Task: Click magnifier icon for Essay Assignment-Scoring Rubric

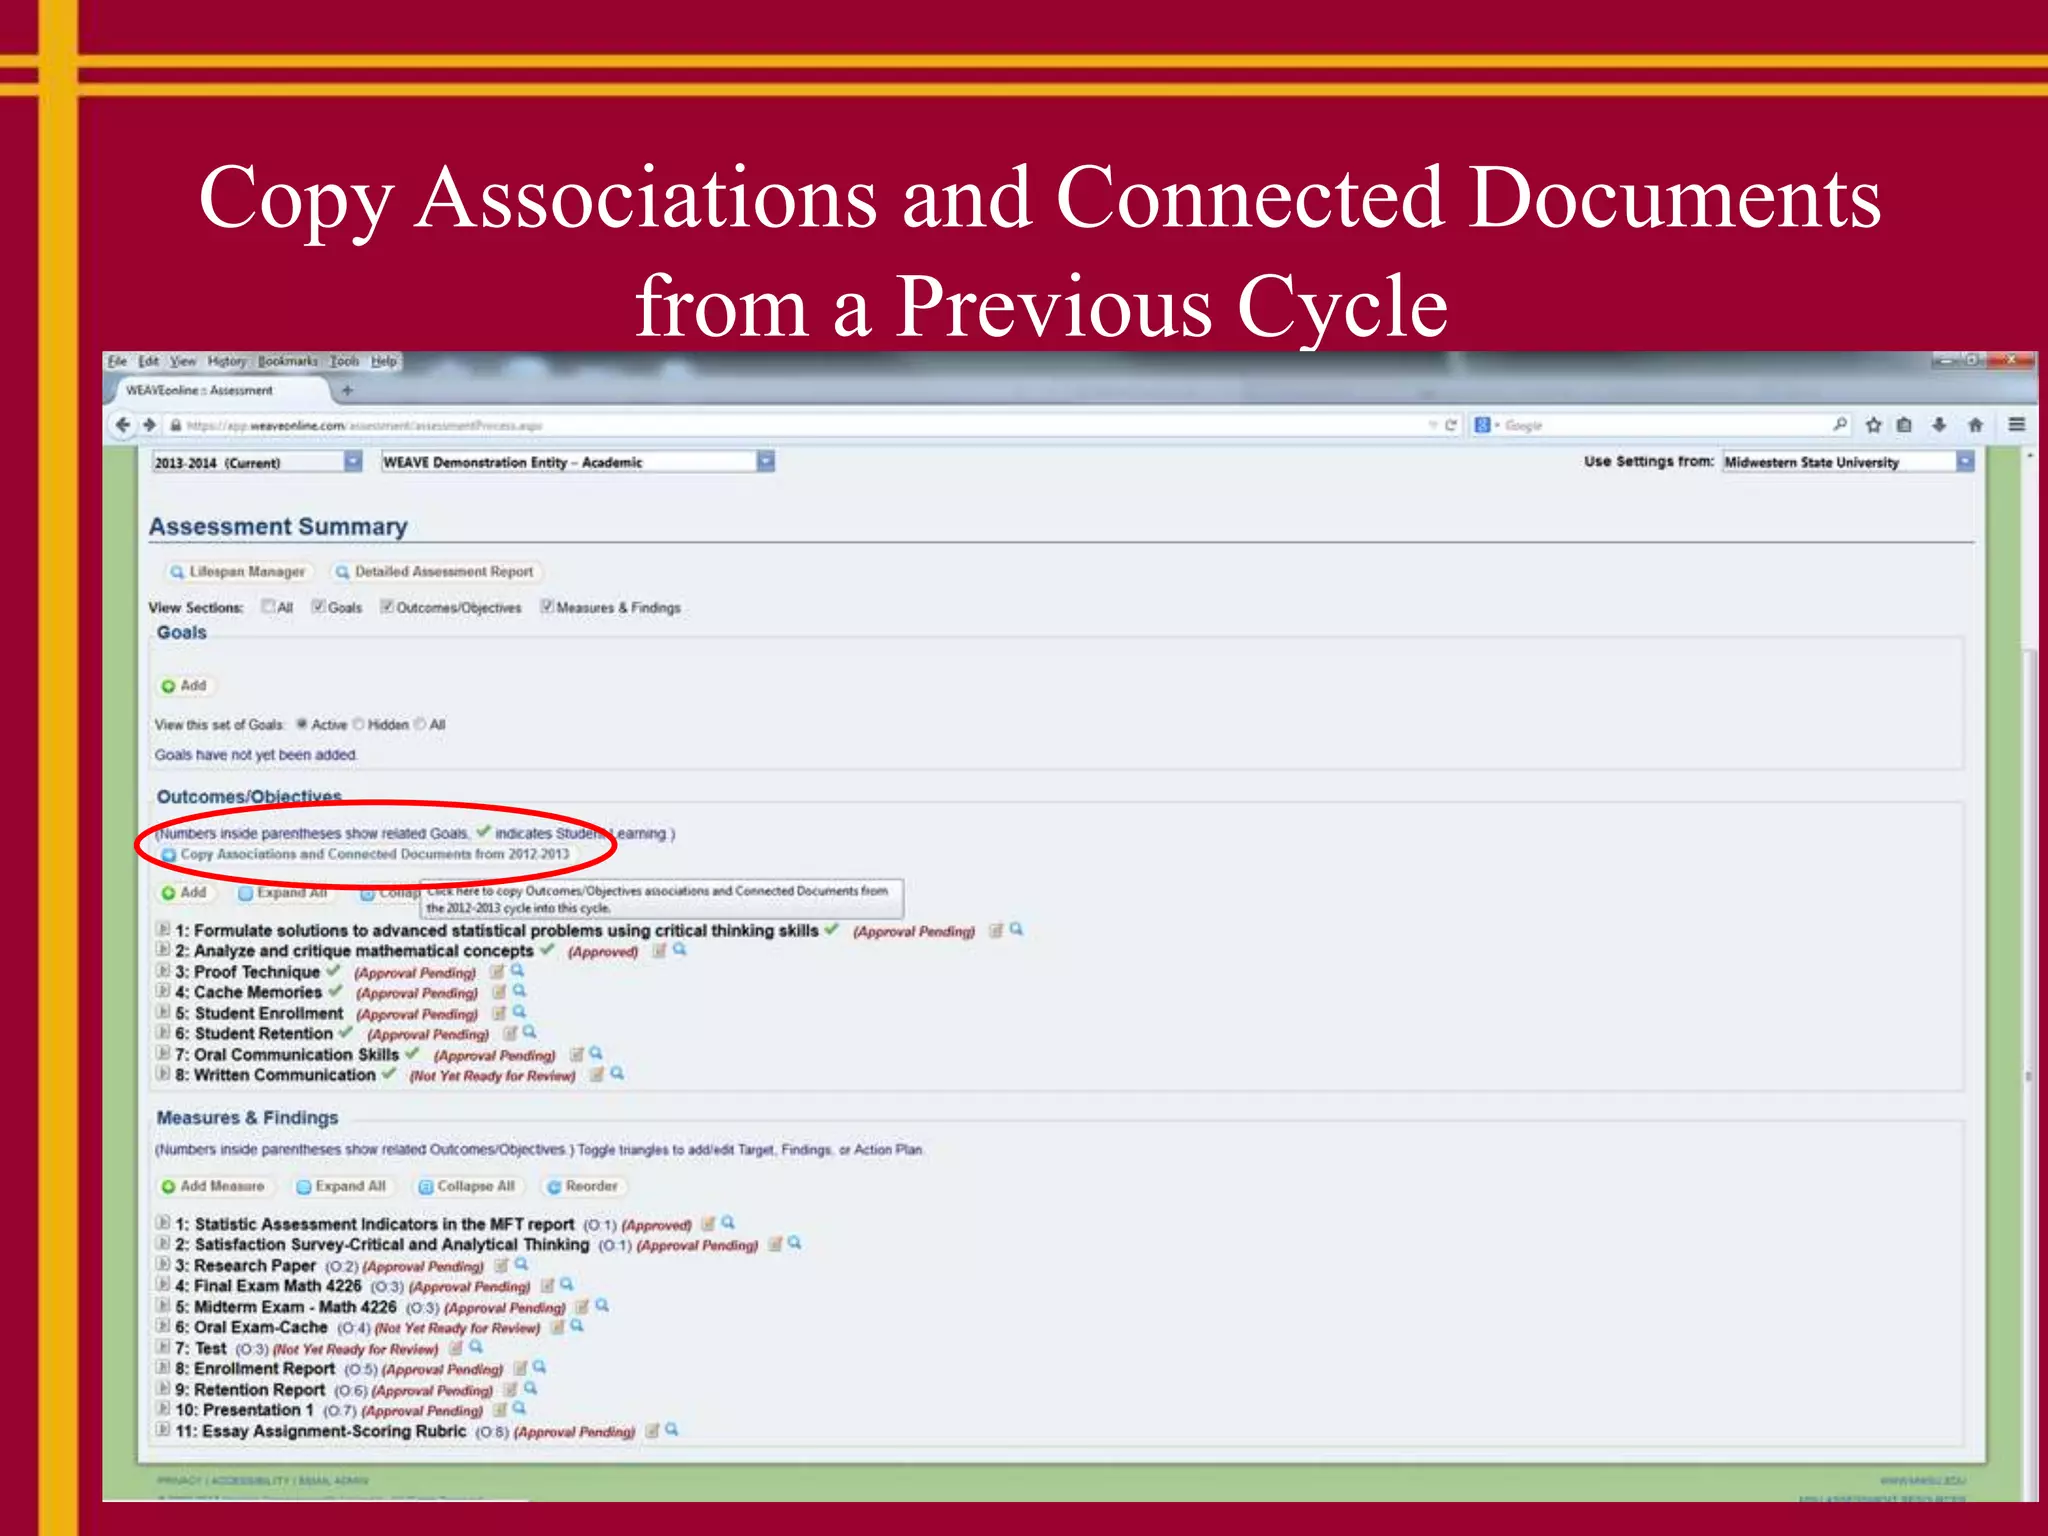Action: [672, 1430]
